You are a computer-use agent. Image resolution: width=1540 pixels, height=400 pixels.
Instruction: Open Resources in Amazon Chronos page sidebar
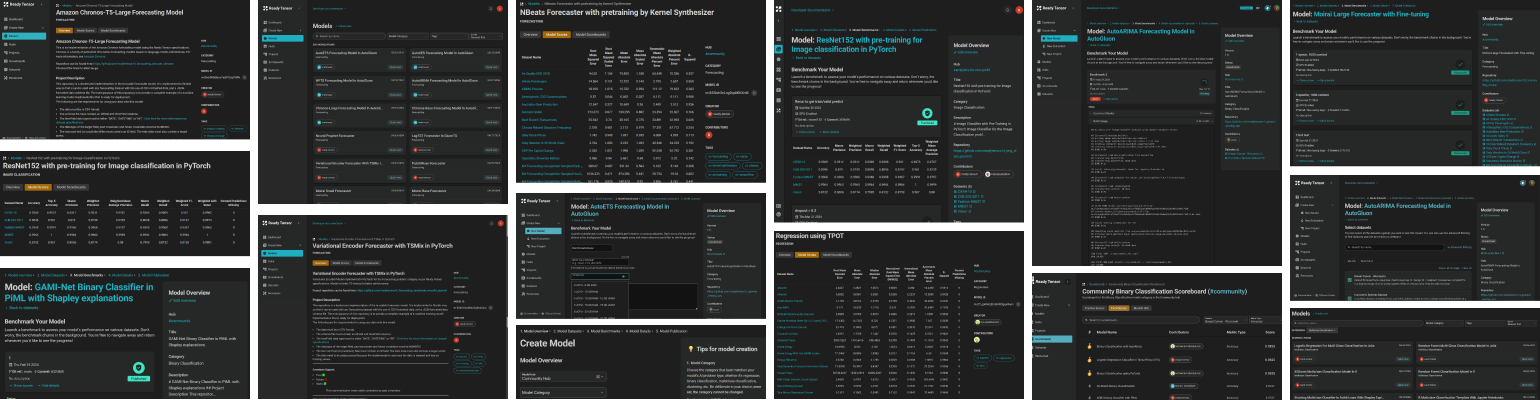[x=14, y=78]
